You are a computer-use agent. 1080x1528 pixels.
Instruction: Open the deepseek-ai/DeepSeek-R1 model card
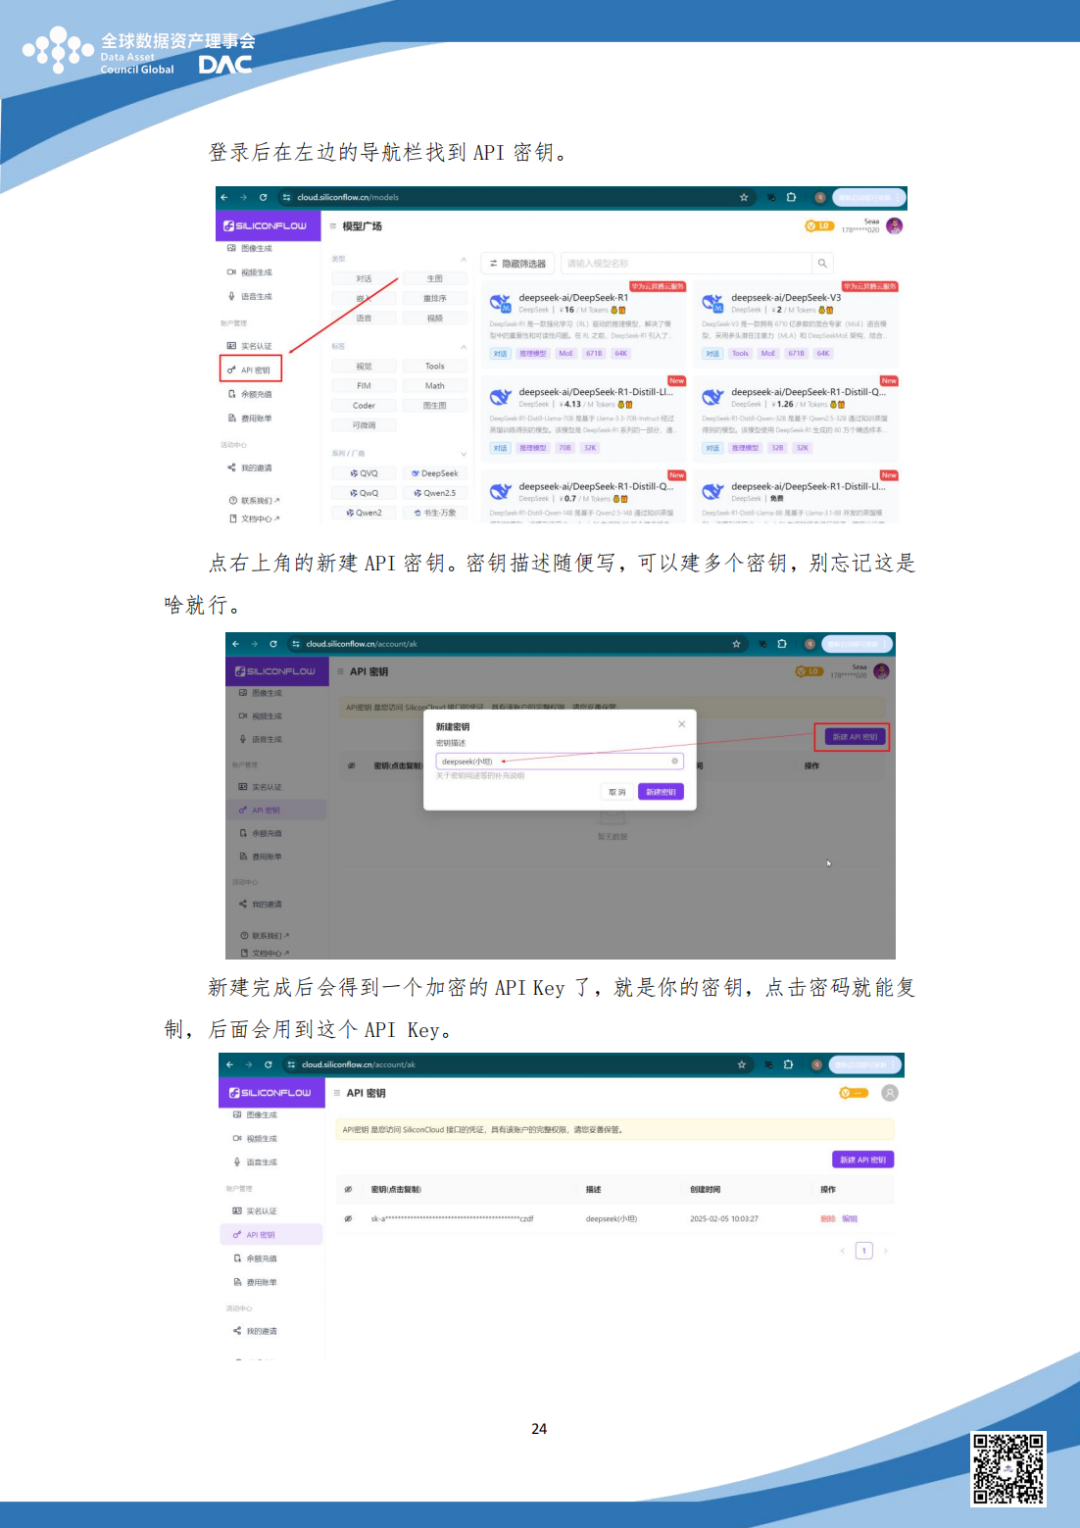pyautogui.click(x=585, y=323)
